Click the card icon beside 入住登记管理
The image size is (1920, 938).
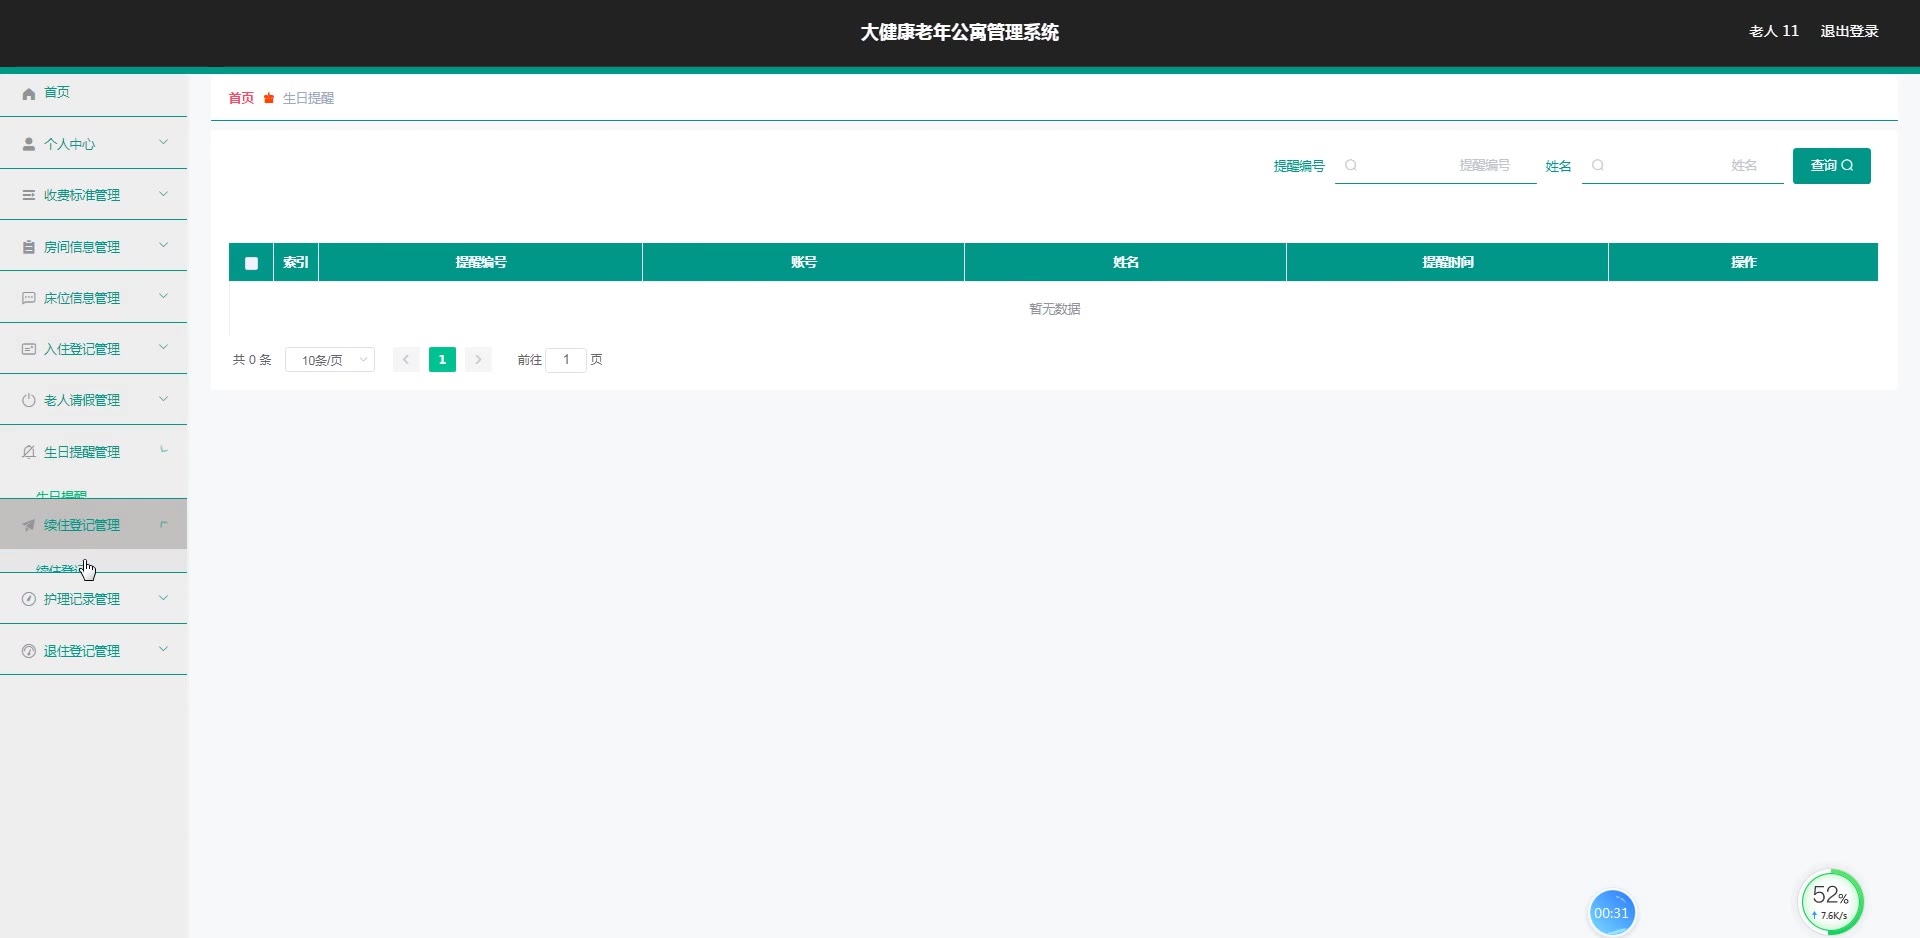coord(29,349)
